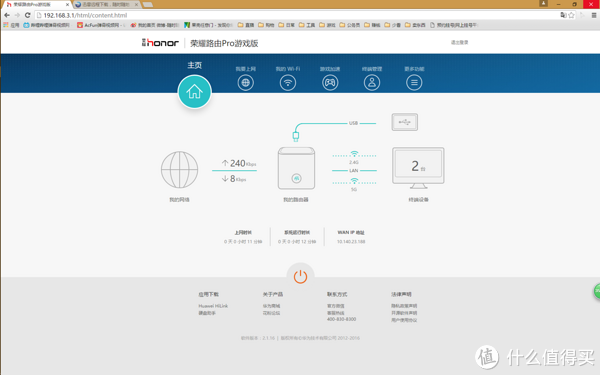Click the 联系方式 footer heading
Viewport: 600px width, 375px height.
click(x=337, y=294)
